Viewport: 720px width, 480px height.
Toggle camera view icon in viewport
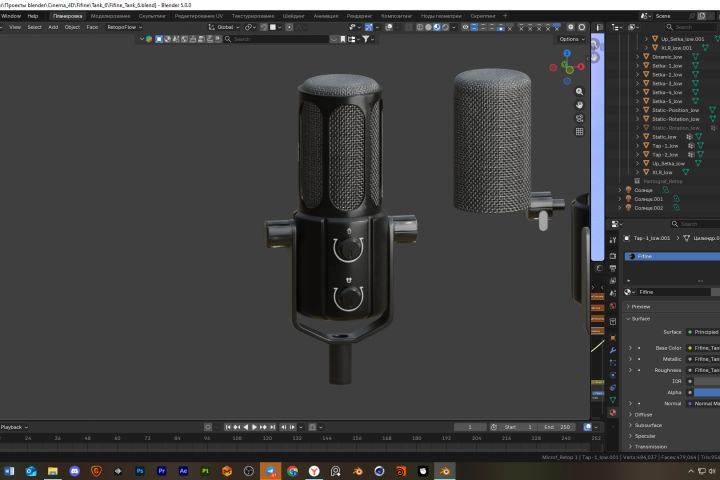click(580, 118)
